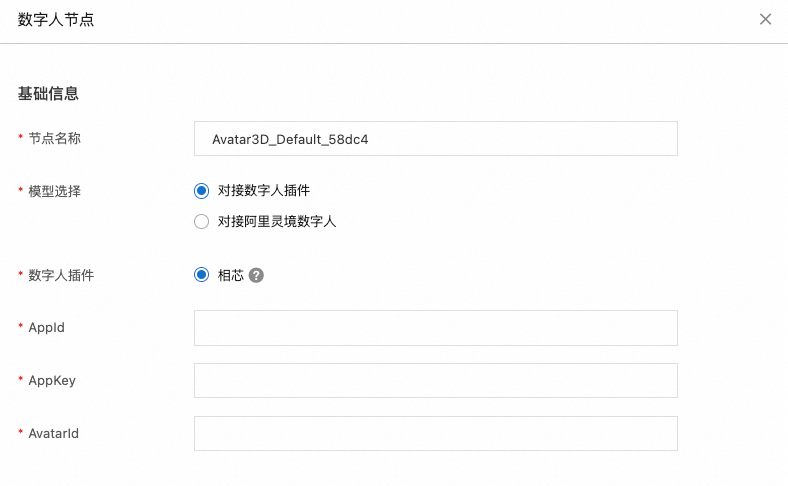Click the 数字人节点 dialog title
The height and width of the screenshot is (486, 788).
[56, 20]
